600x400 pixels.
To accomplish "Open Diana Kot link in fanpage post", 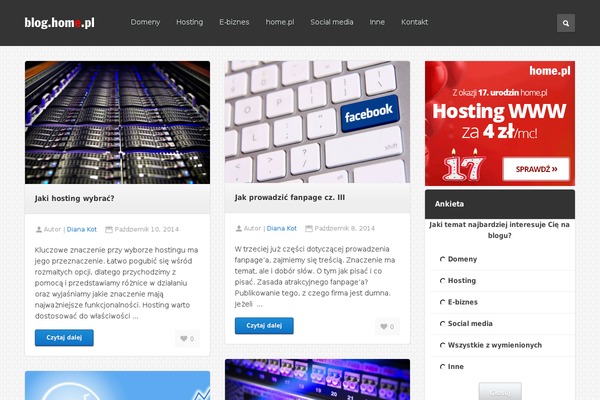I will point(282,229).
